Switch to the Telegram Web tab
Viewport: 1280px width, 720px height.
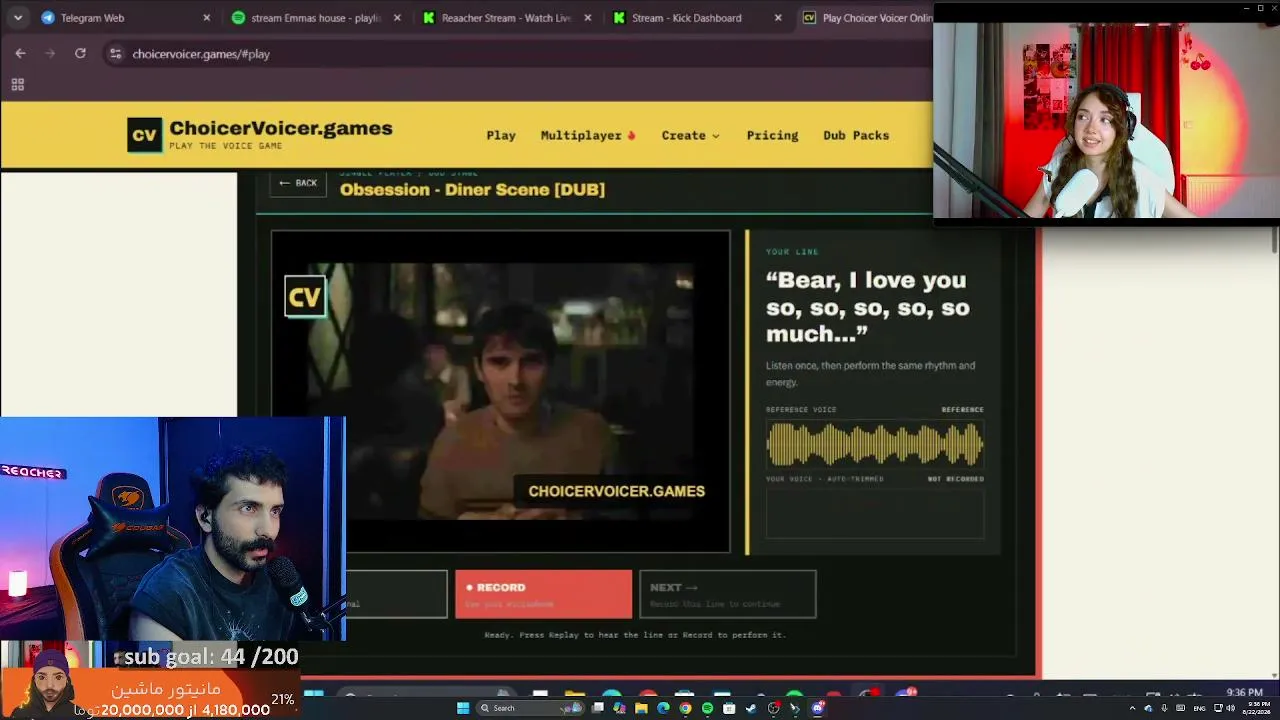[x=125, y=18]
